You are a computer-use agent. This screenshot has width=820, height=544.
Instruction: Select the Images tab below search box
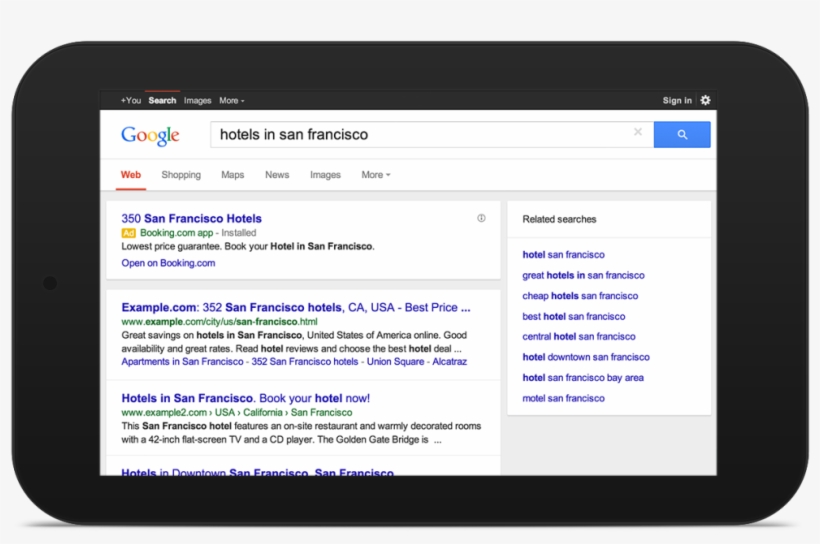click(x=325, y=175)
